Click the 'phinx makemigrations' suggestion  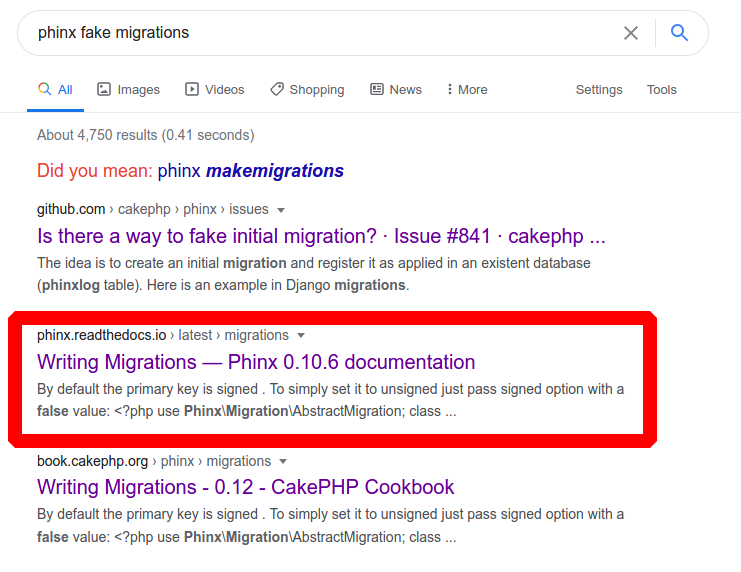[x=250, y=171]
